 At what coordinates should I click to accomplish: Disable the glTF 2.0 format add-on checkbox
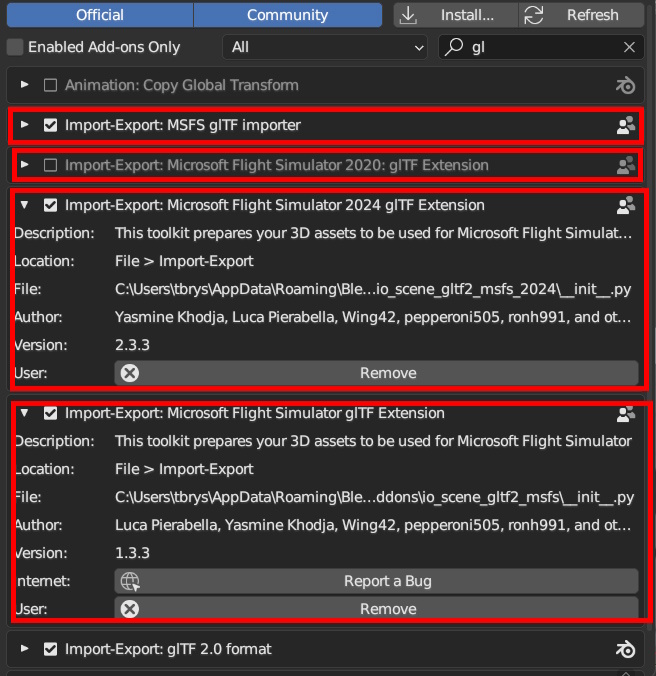pyautogui.click(x=50, y=649)
